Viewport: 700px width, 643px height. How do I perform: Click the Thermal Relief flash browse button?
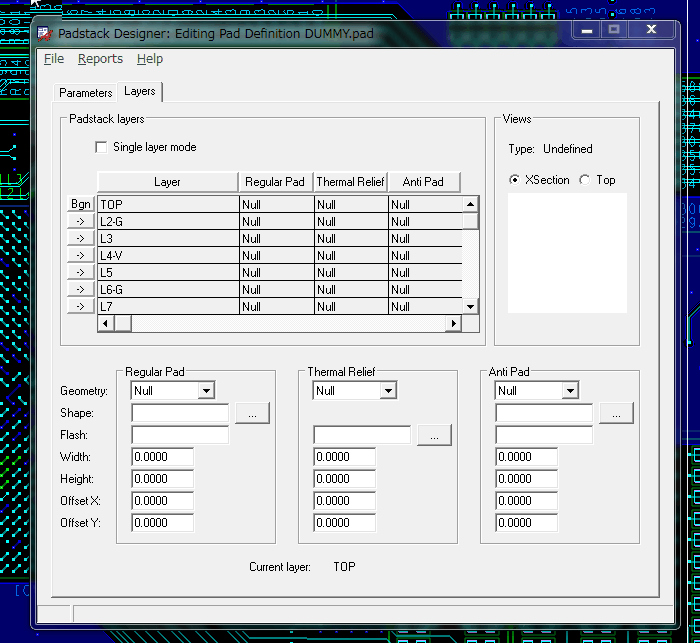(x=434, y=435)
